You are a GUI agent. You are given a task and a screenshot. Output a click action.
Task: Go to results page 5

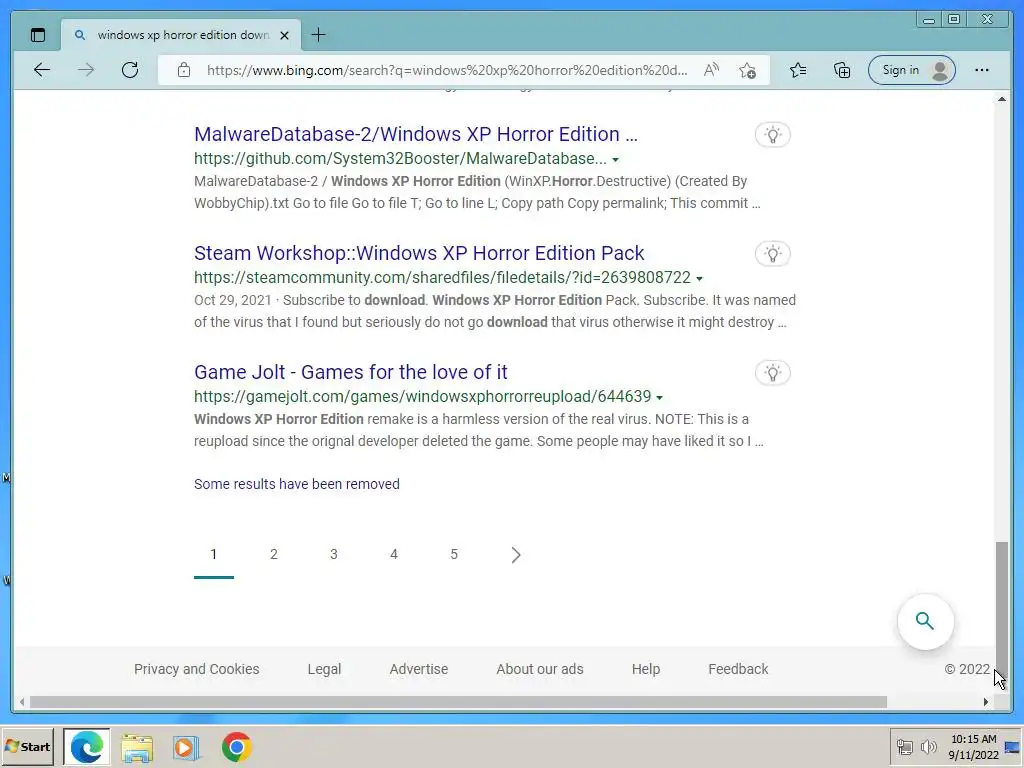click(454, 554)
